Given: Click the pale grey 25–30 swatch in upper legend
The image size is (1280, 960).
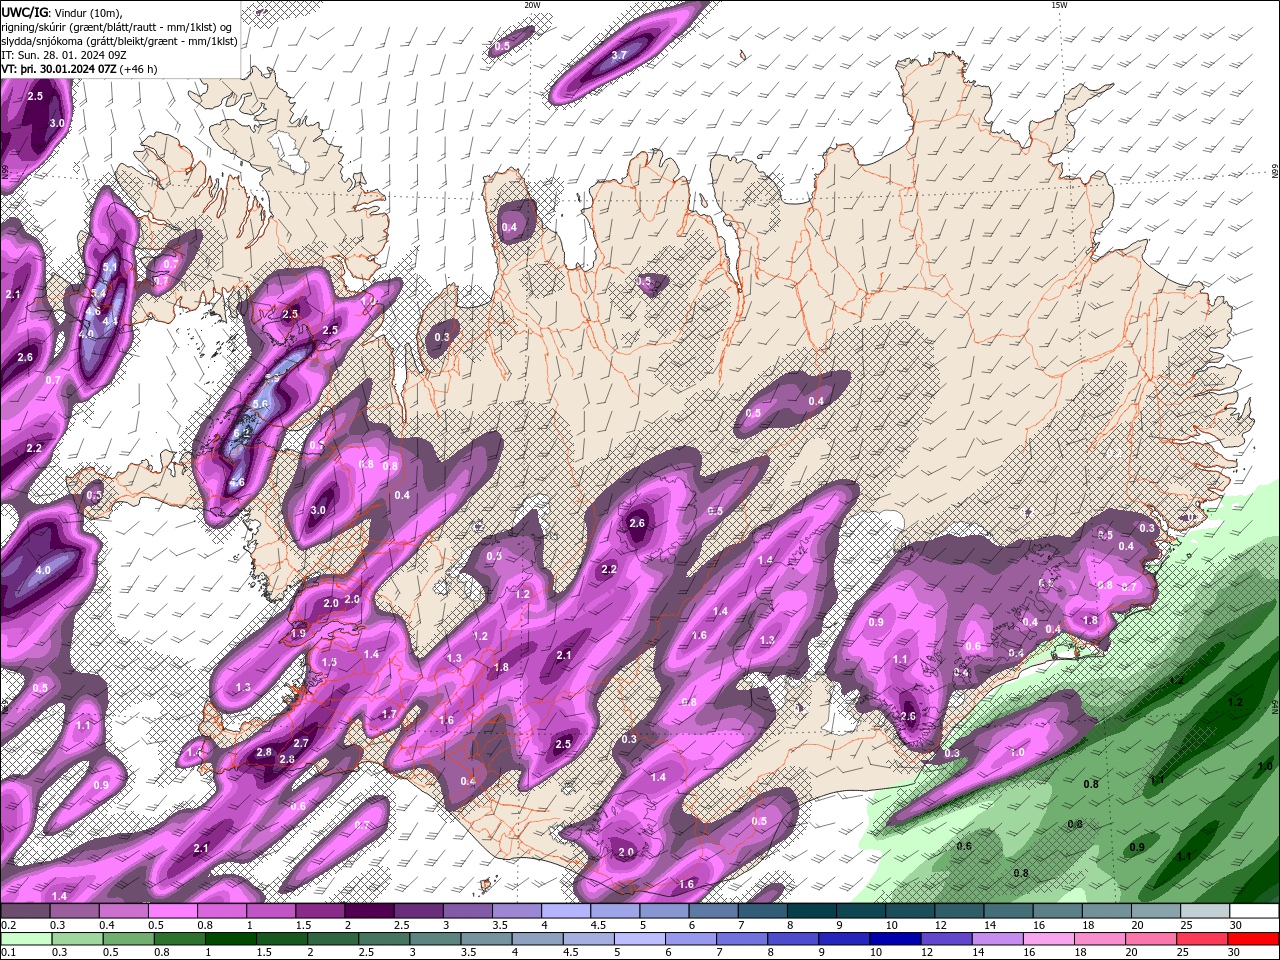Looking at the screenshot, I should (x=1205, y=911).
